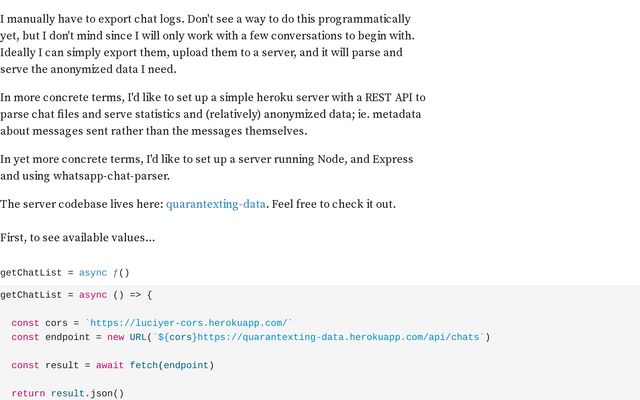This screenshot has width=640, height=400.
Task: Click the paragraph about manually exporting chat logs
Action: 207,44
